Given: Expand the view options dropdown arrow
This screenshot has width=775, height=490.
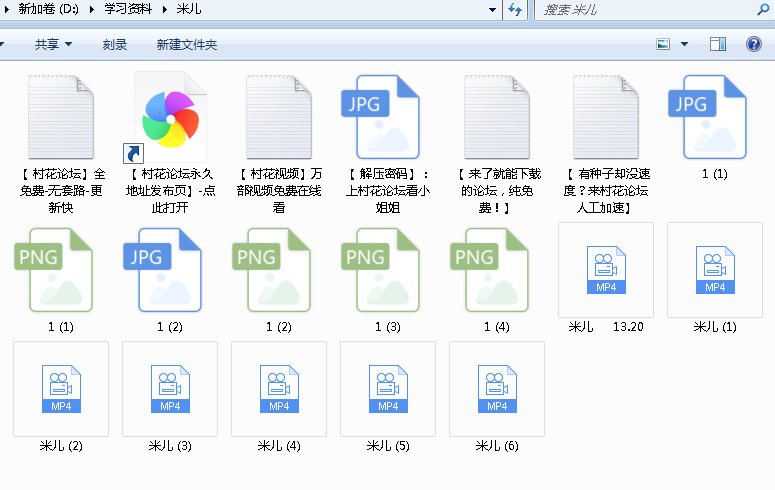Looking at the screenshot, I should point(684,44).
